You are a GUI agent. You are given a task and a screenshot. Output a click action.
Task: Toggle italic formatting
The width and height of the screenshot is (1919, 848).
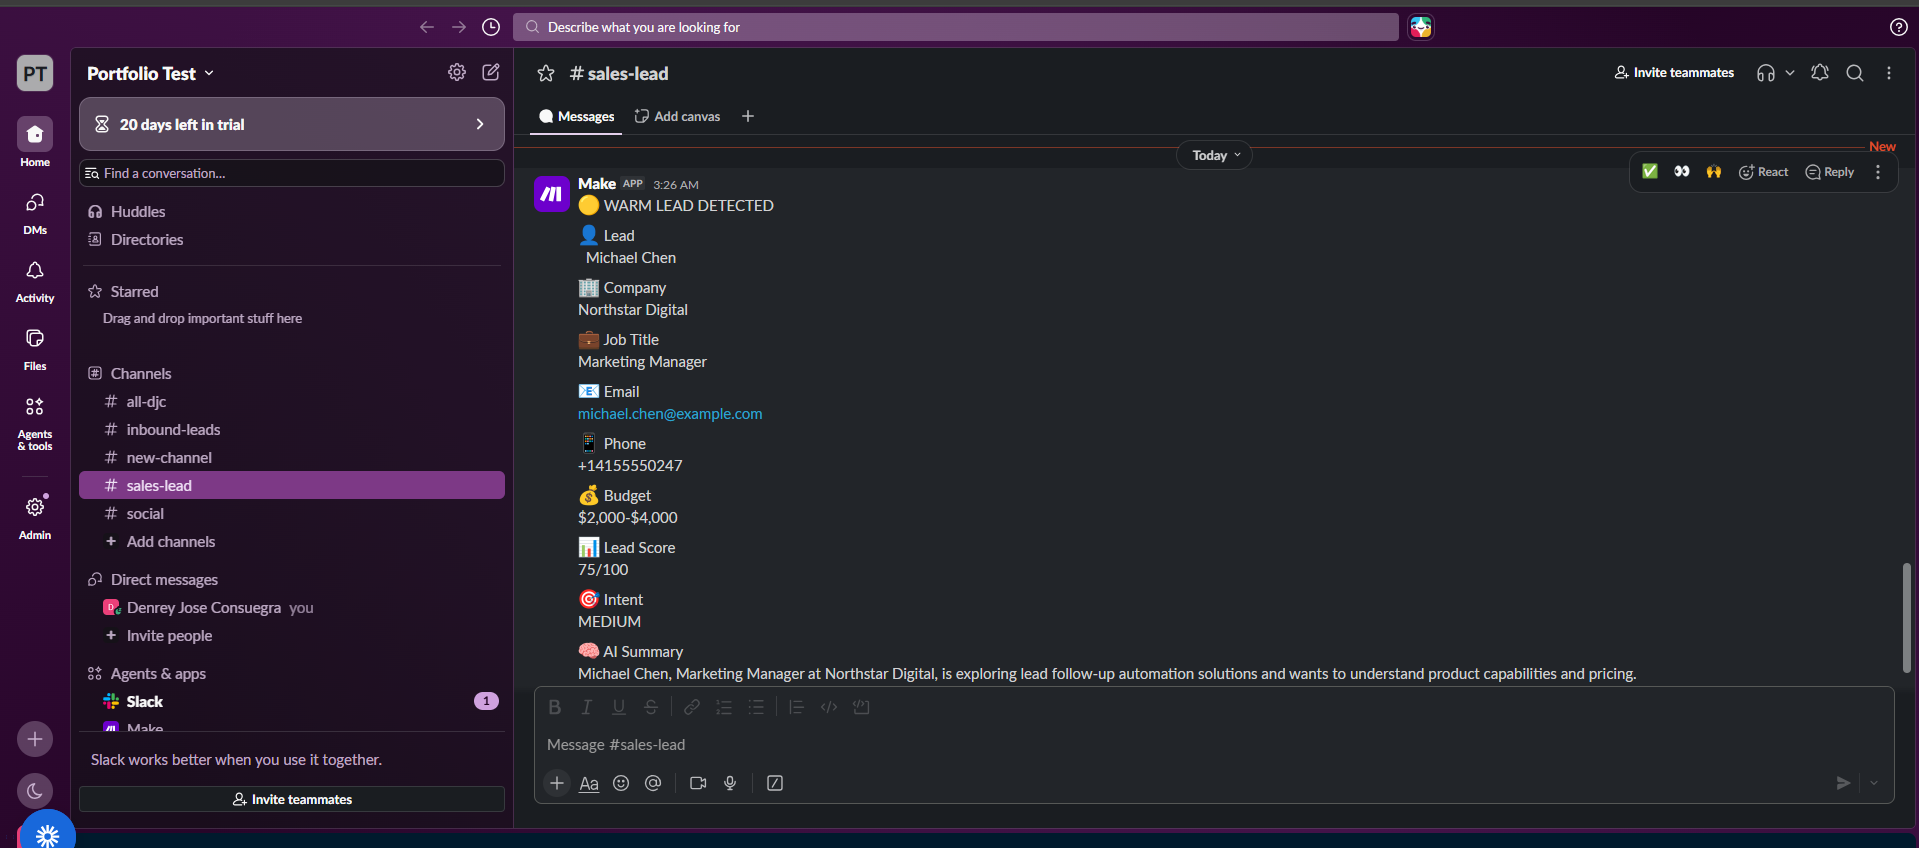pos(587,707)
